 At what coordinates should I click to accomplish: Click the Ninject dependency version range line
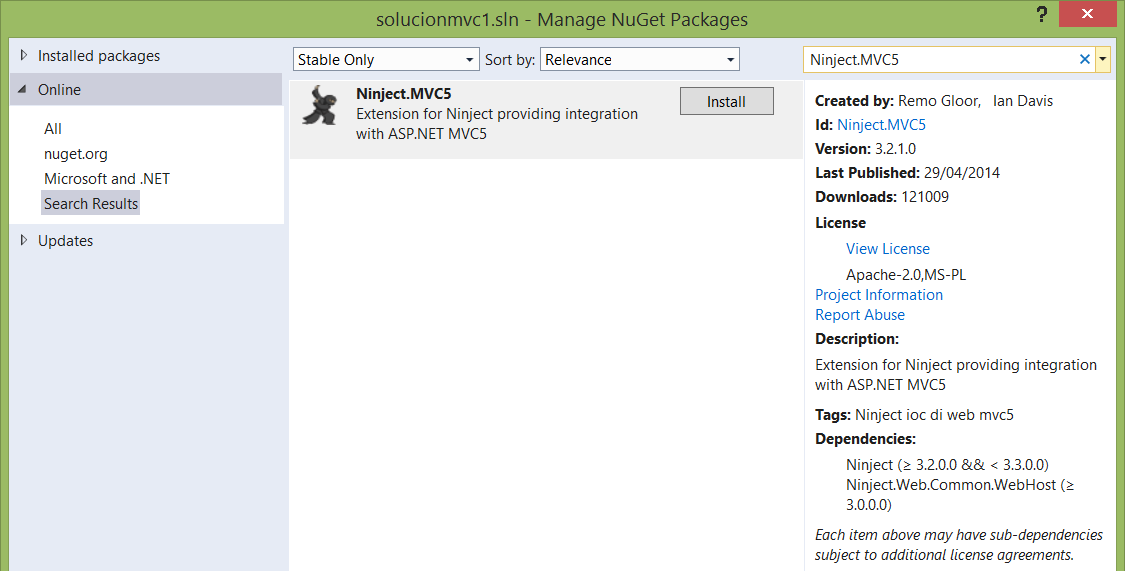click(x=947, y=465)
